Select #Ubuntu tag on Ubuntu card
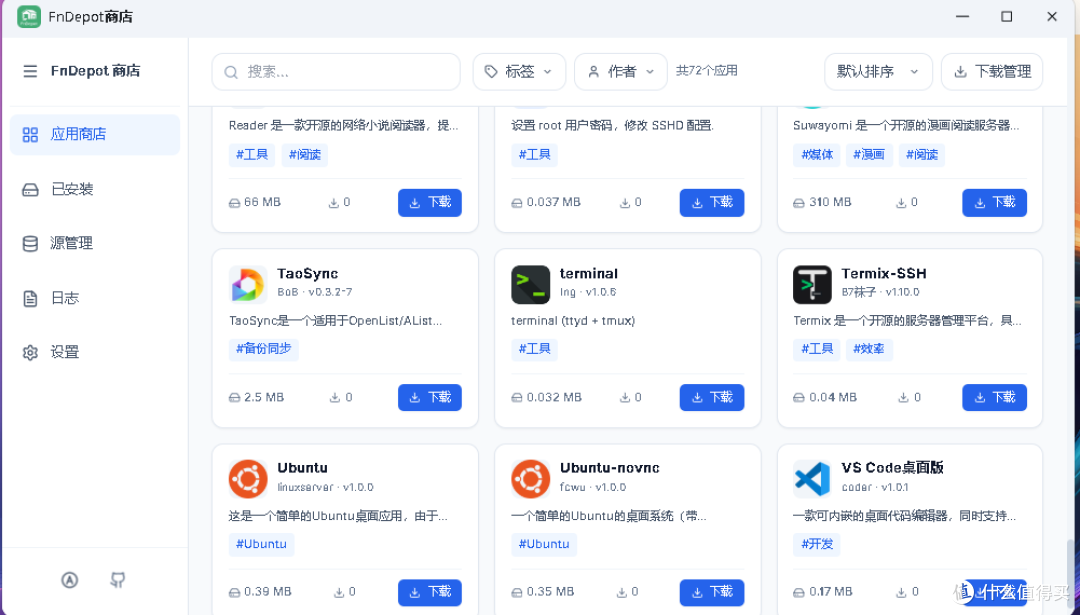The height and width of the screenshot is (615, 1080). (x=262, y=544)
